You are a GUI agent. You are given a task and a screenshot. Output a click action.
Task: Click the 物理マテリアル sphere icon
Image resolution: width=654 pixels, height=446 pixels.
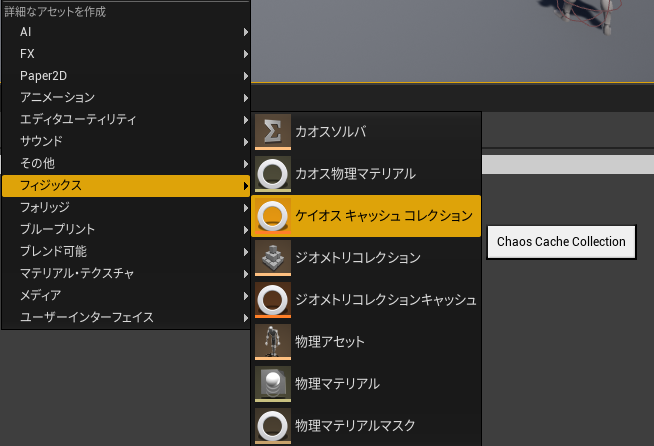coord(273,384)
